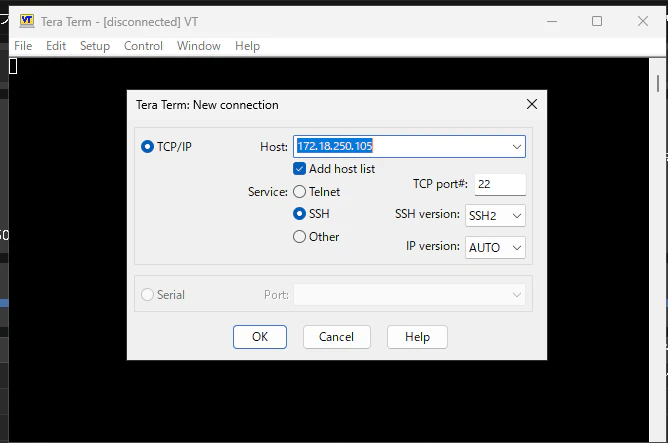Click the dialog Help button
Viewport: 668px width, 443px height.
click(x=417, y=337)
